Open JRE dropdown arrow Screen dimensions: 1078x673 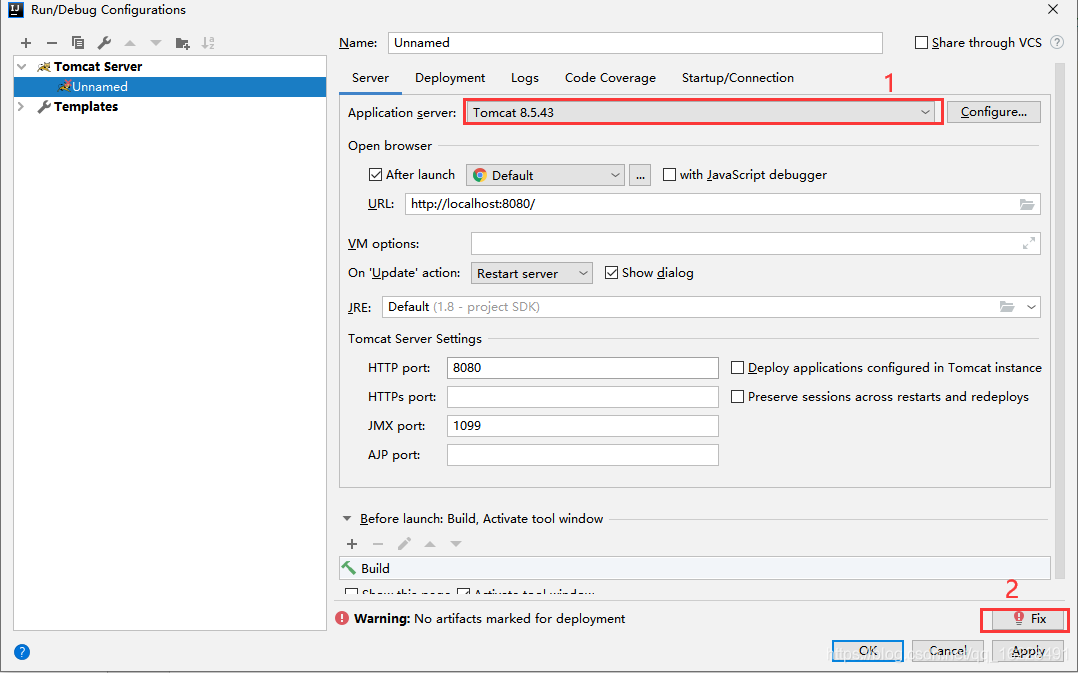[1031, 307]
